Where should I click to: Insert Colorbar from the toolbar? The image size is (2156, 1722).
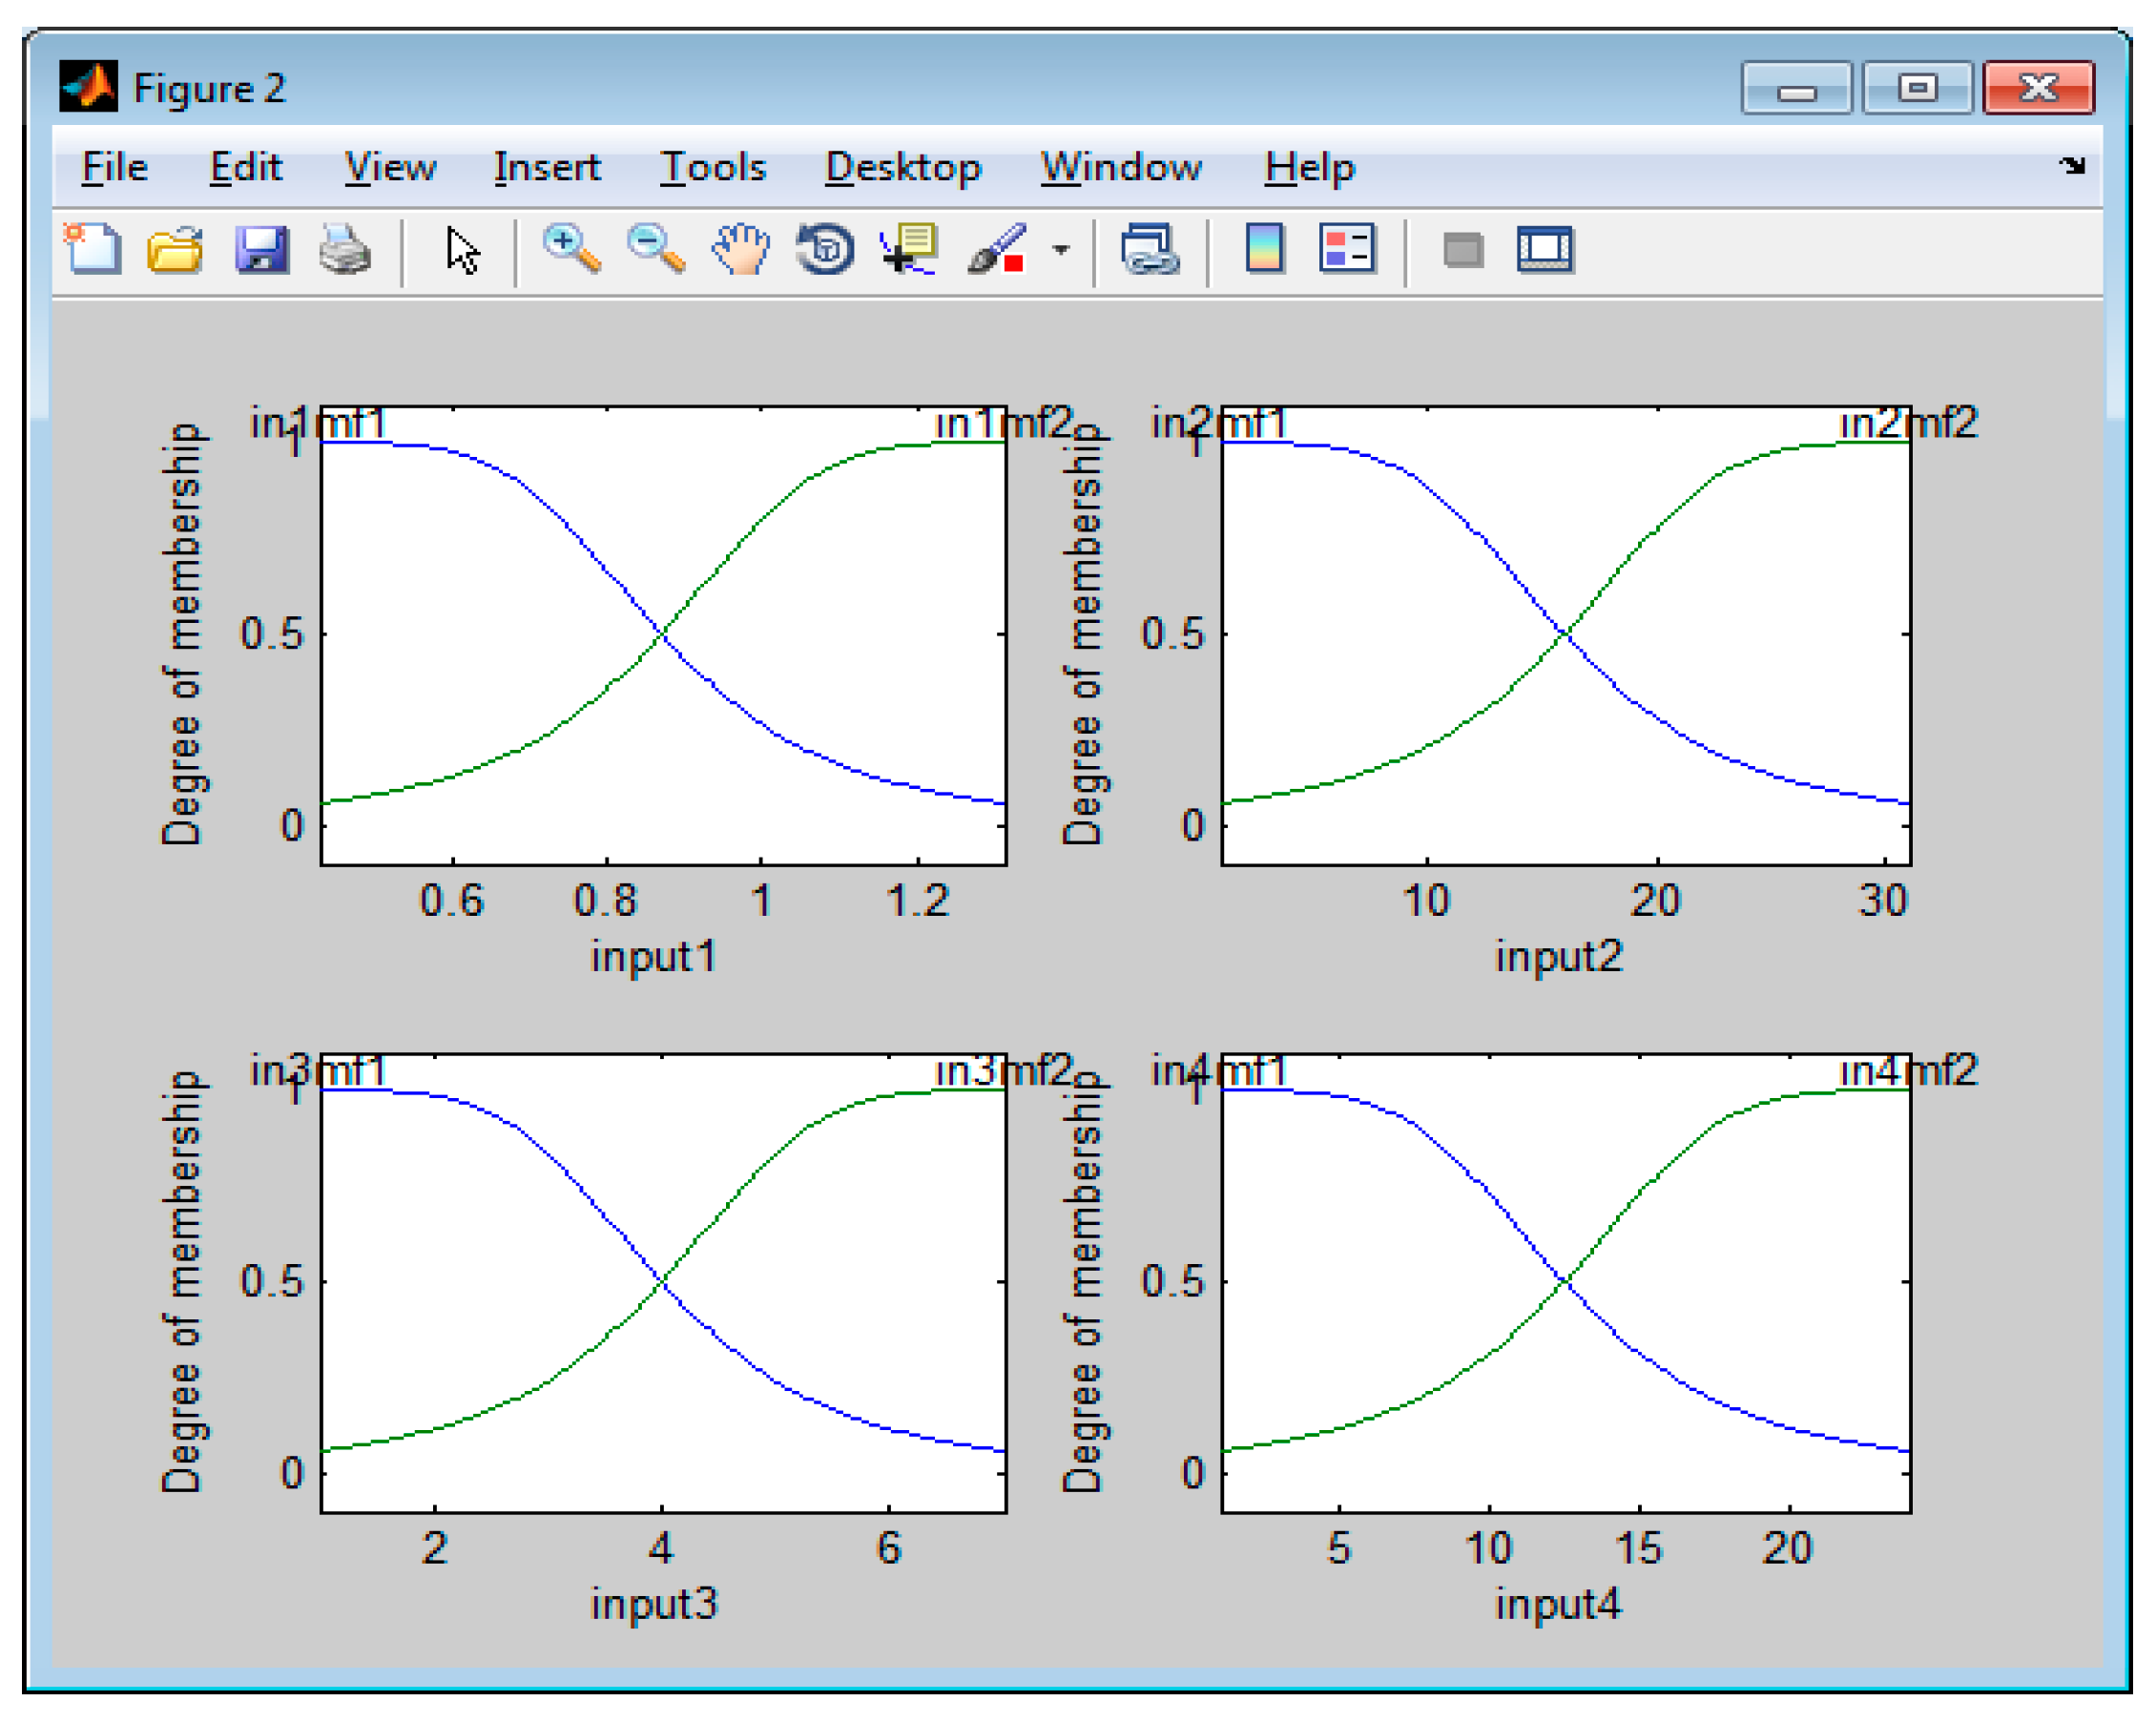tap(1264, 249)
